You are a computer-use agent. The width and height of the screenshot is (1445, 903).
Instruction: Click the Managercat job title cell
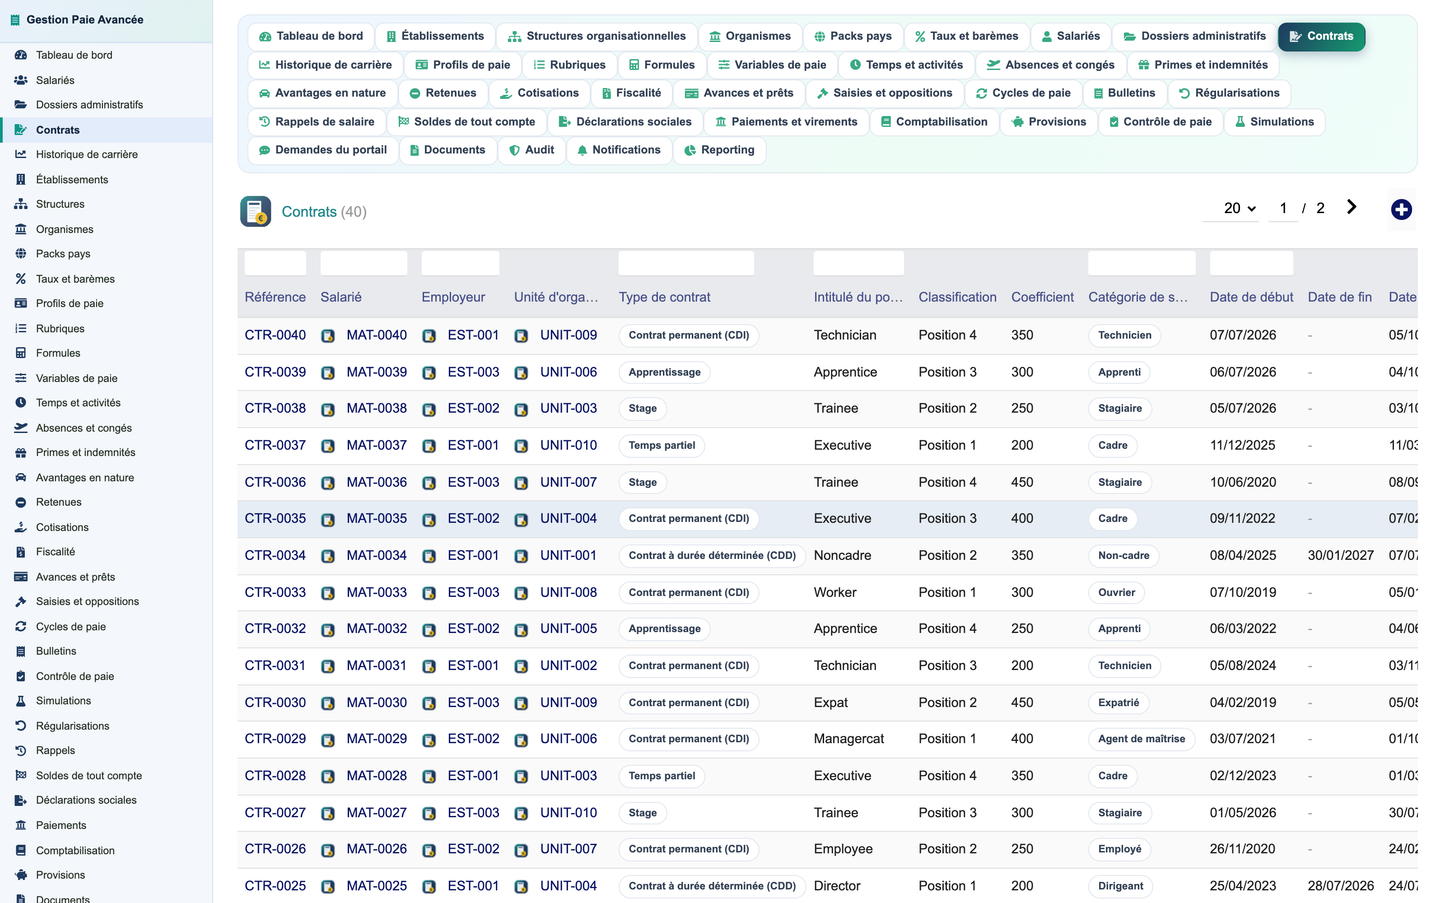[x=848, y=739]
